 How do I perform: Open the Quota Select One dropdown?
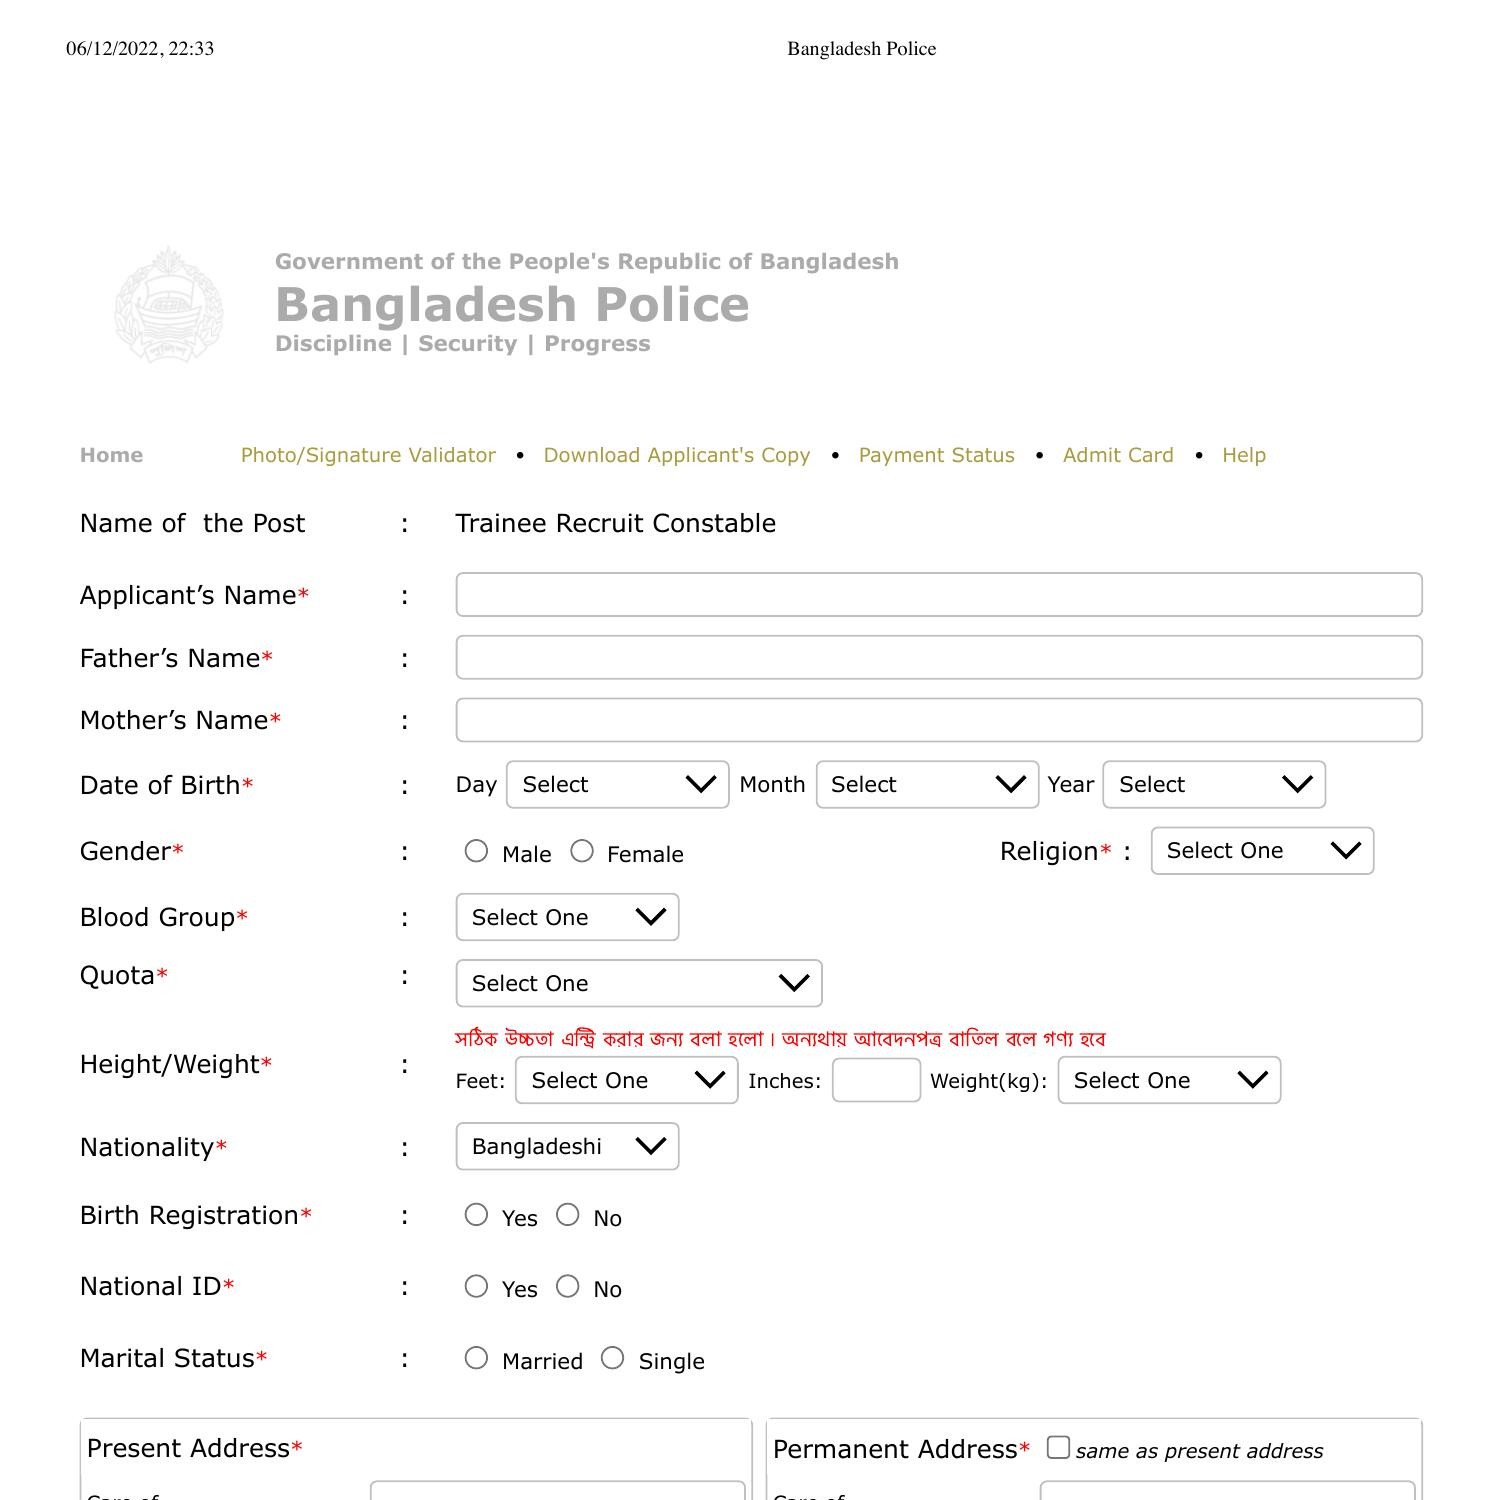tap(639, 983)
